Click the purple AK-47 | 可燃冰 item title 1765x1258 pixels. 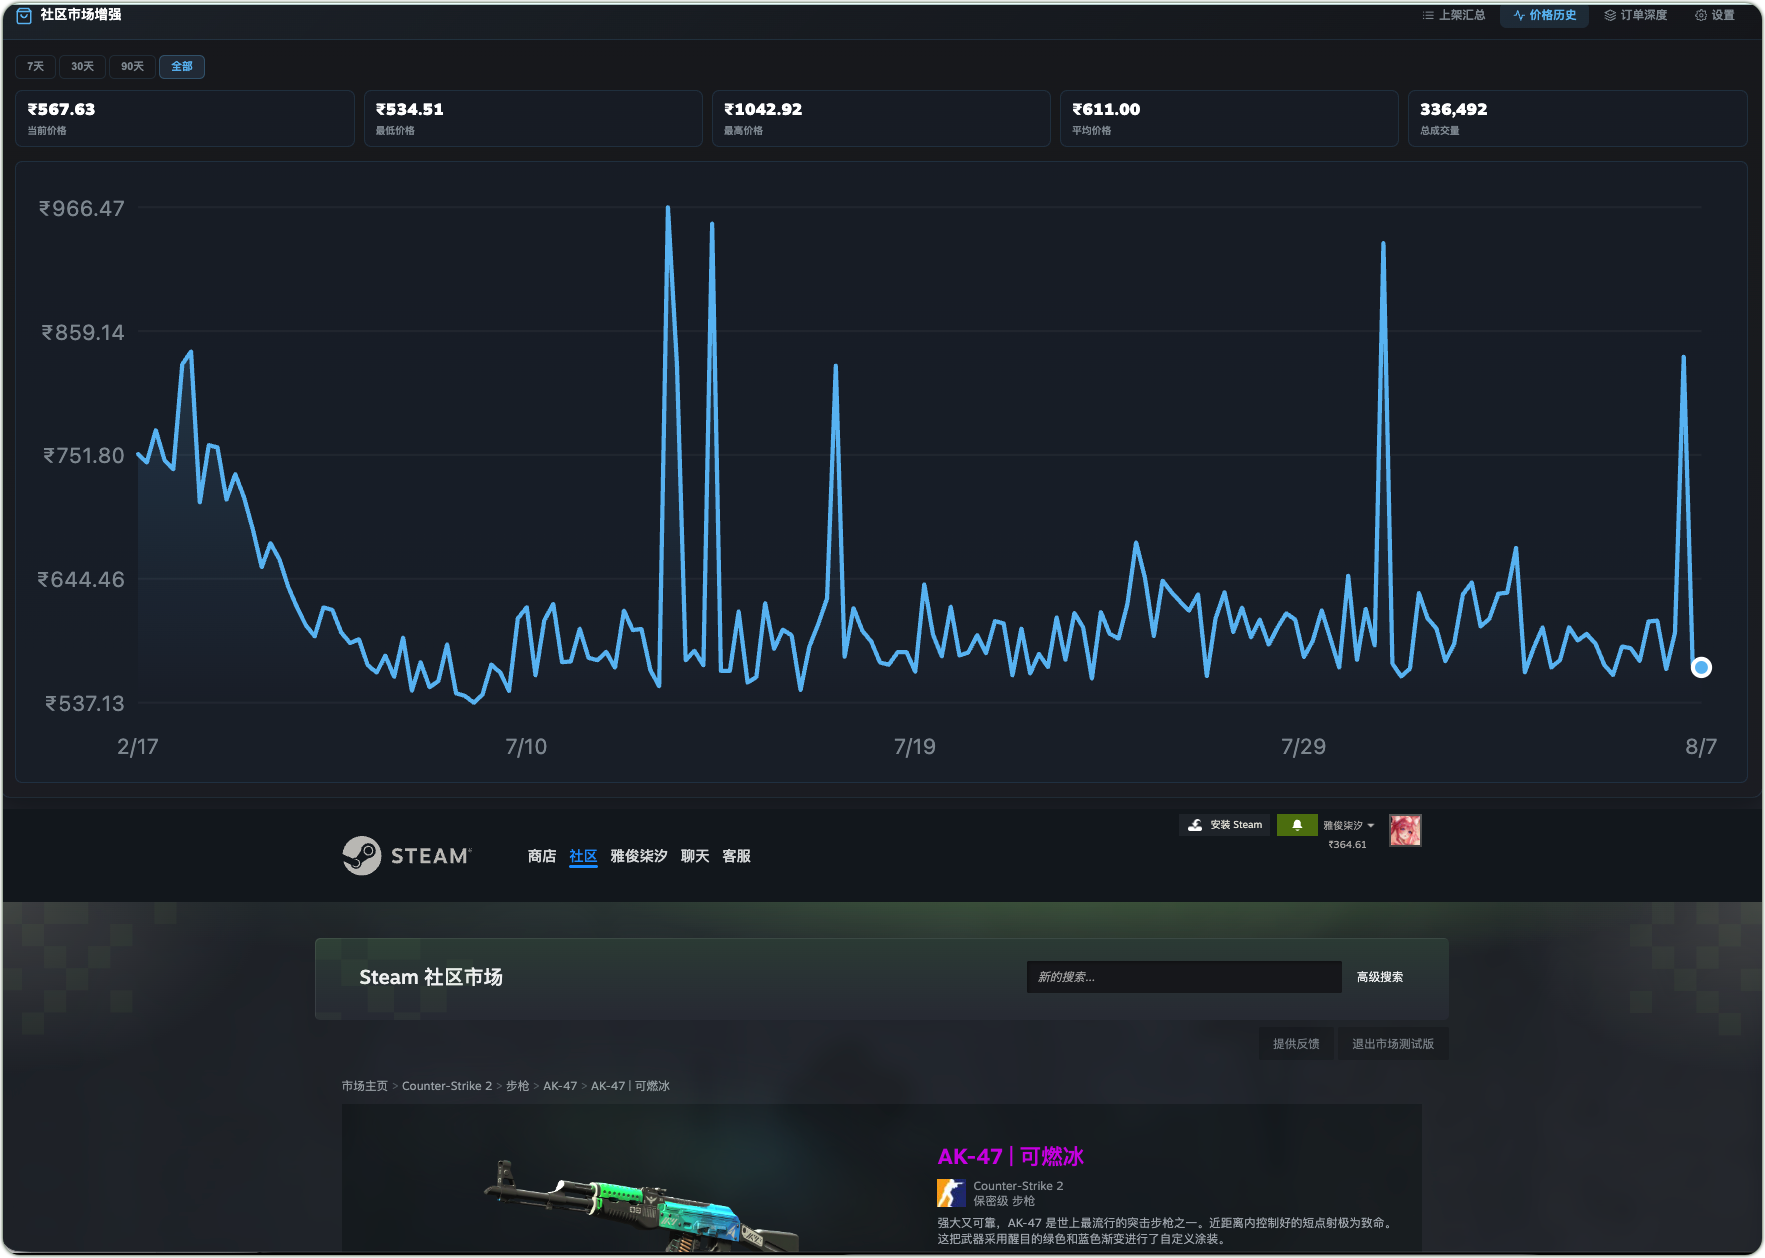pyautogui.click(x=1010, y=1157)
